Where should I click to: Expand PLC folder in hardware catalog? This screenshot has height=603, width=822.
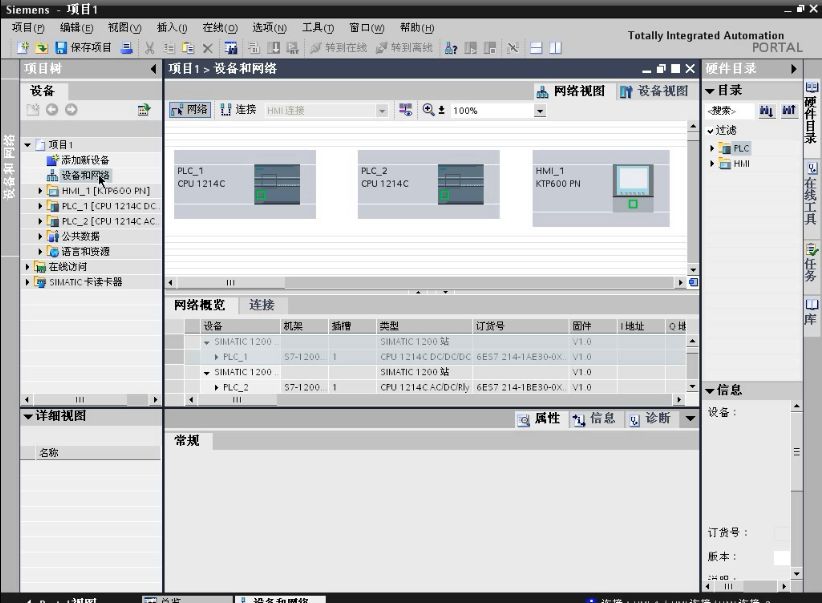(x=712, y=148)
